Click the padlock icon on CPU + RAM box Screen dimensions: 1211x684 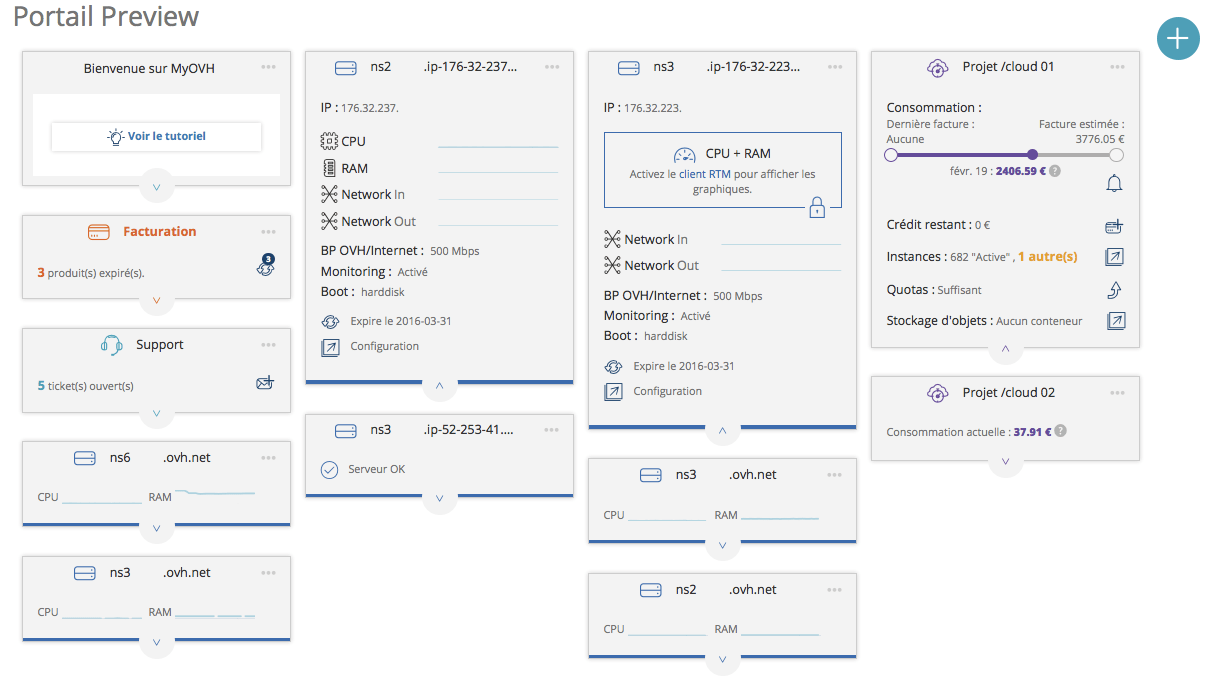pyautogui.click(x=817, y=207)
